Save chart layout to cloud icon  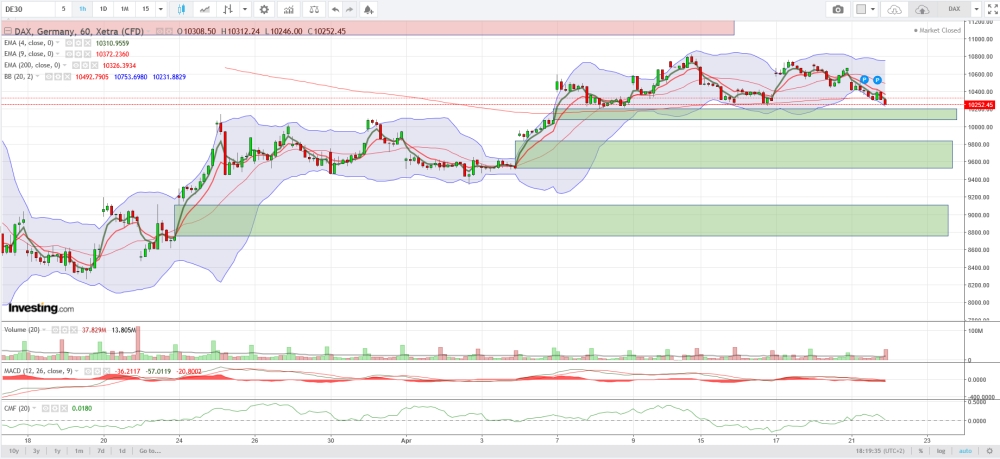(x=922, y=9)
